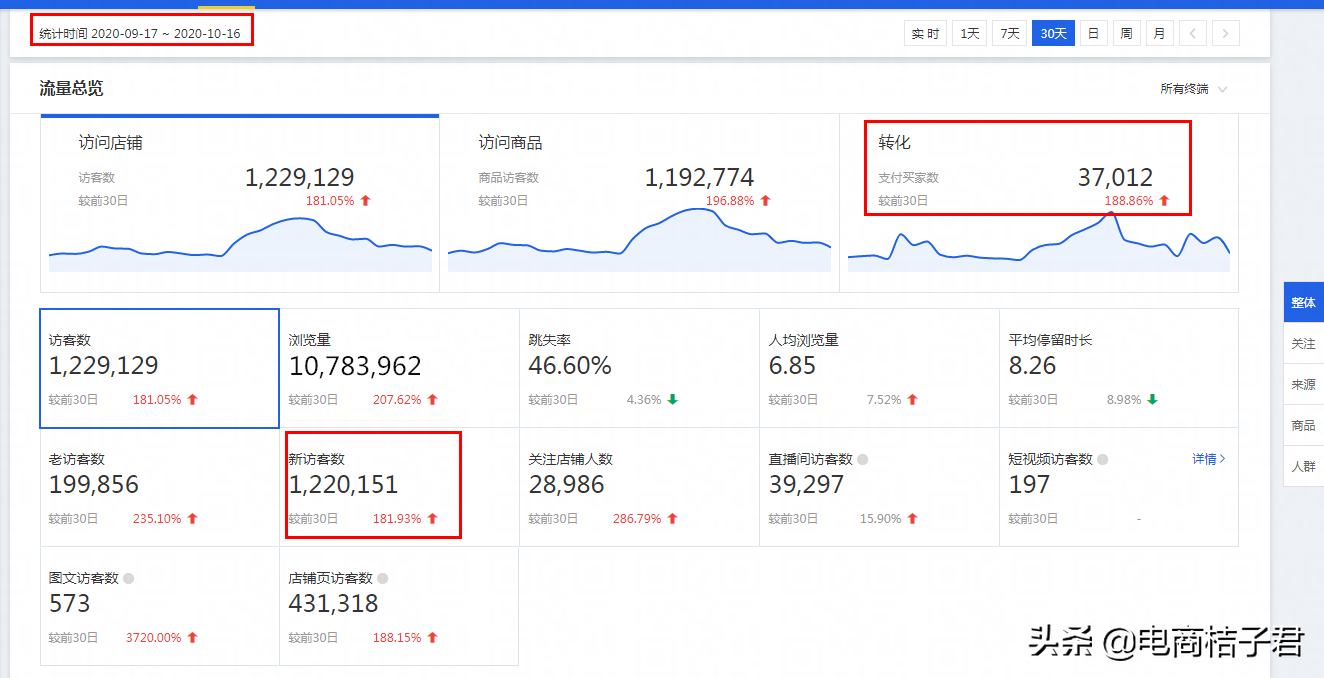The image size is (1324, 678).
Task: Switch granularity to 日
Action: click(x=1093, y=32)
